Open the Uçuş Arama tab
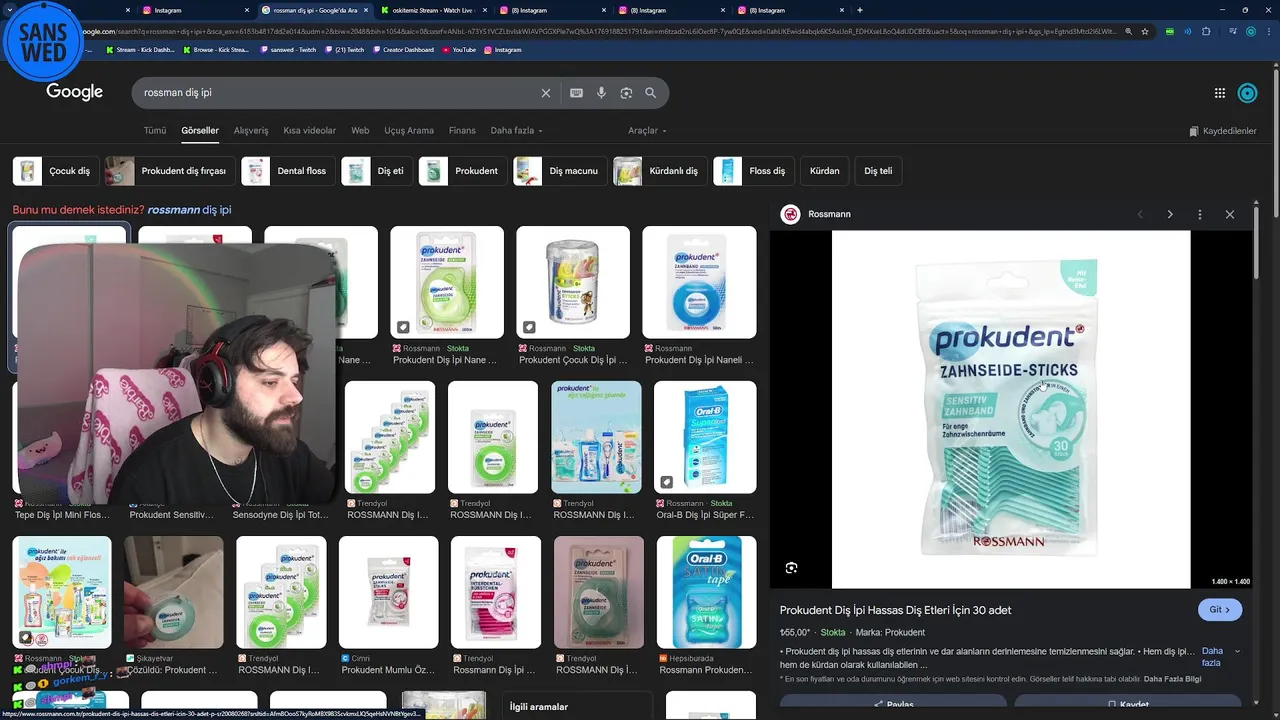 click(409, 131)
